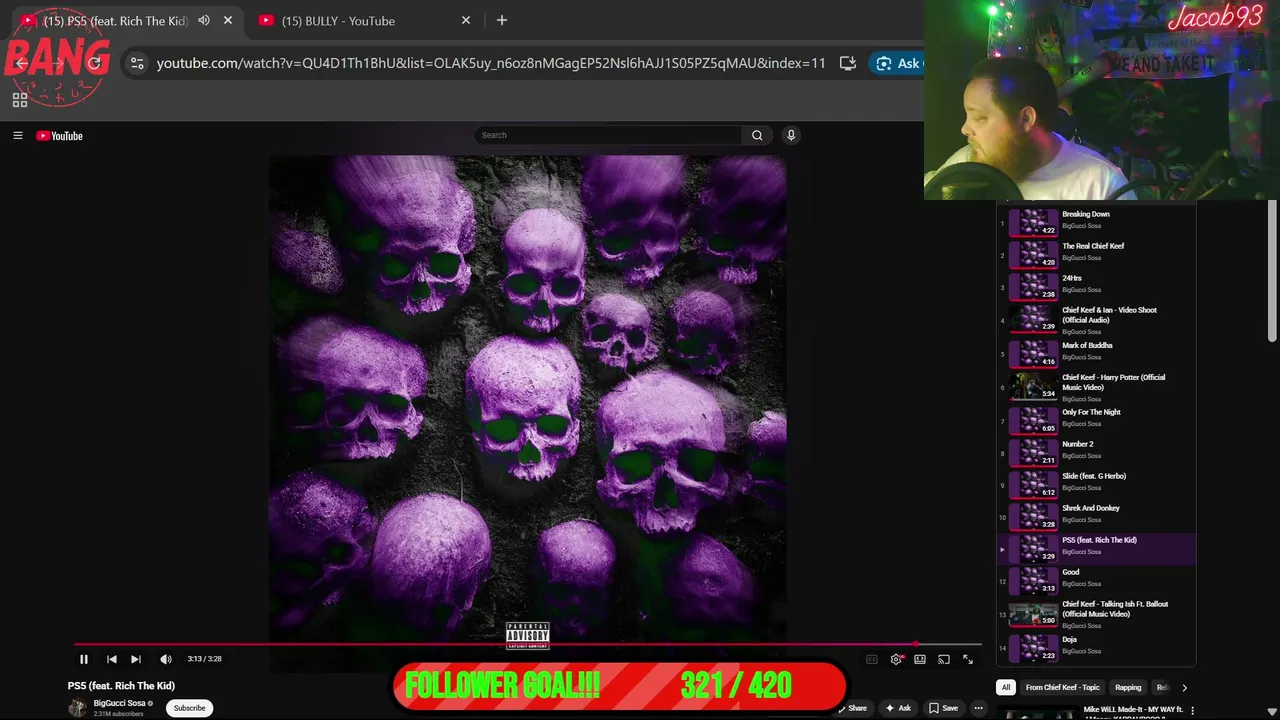Image resolution: width=1280 pixels, height=720 pixels.
Task: Select 24Hrs in the playlist
Action: (x=1096, y=285)
